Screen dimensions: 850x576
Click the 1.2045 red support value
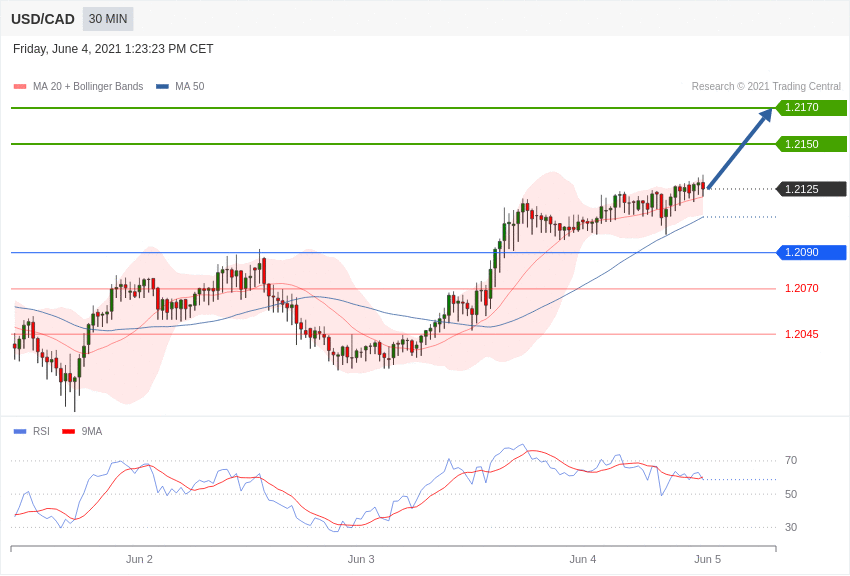802,334
